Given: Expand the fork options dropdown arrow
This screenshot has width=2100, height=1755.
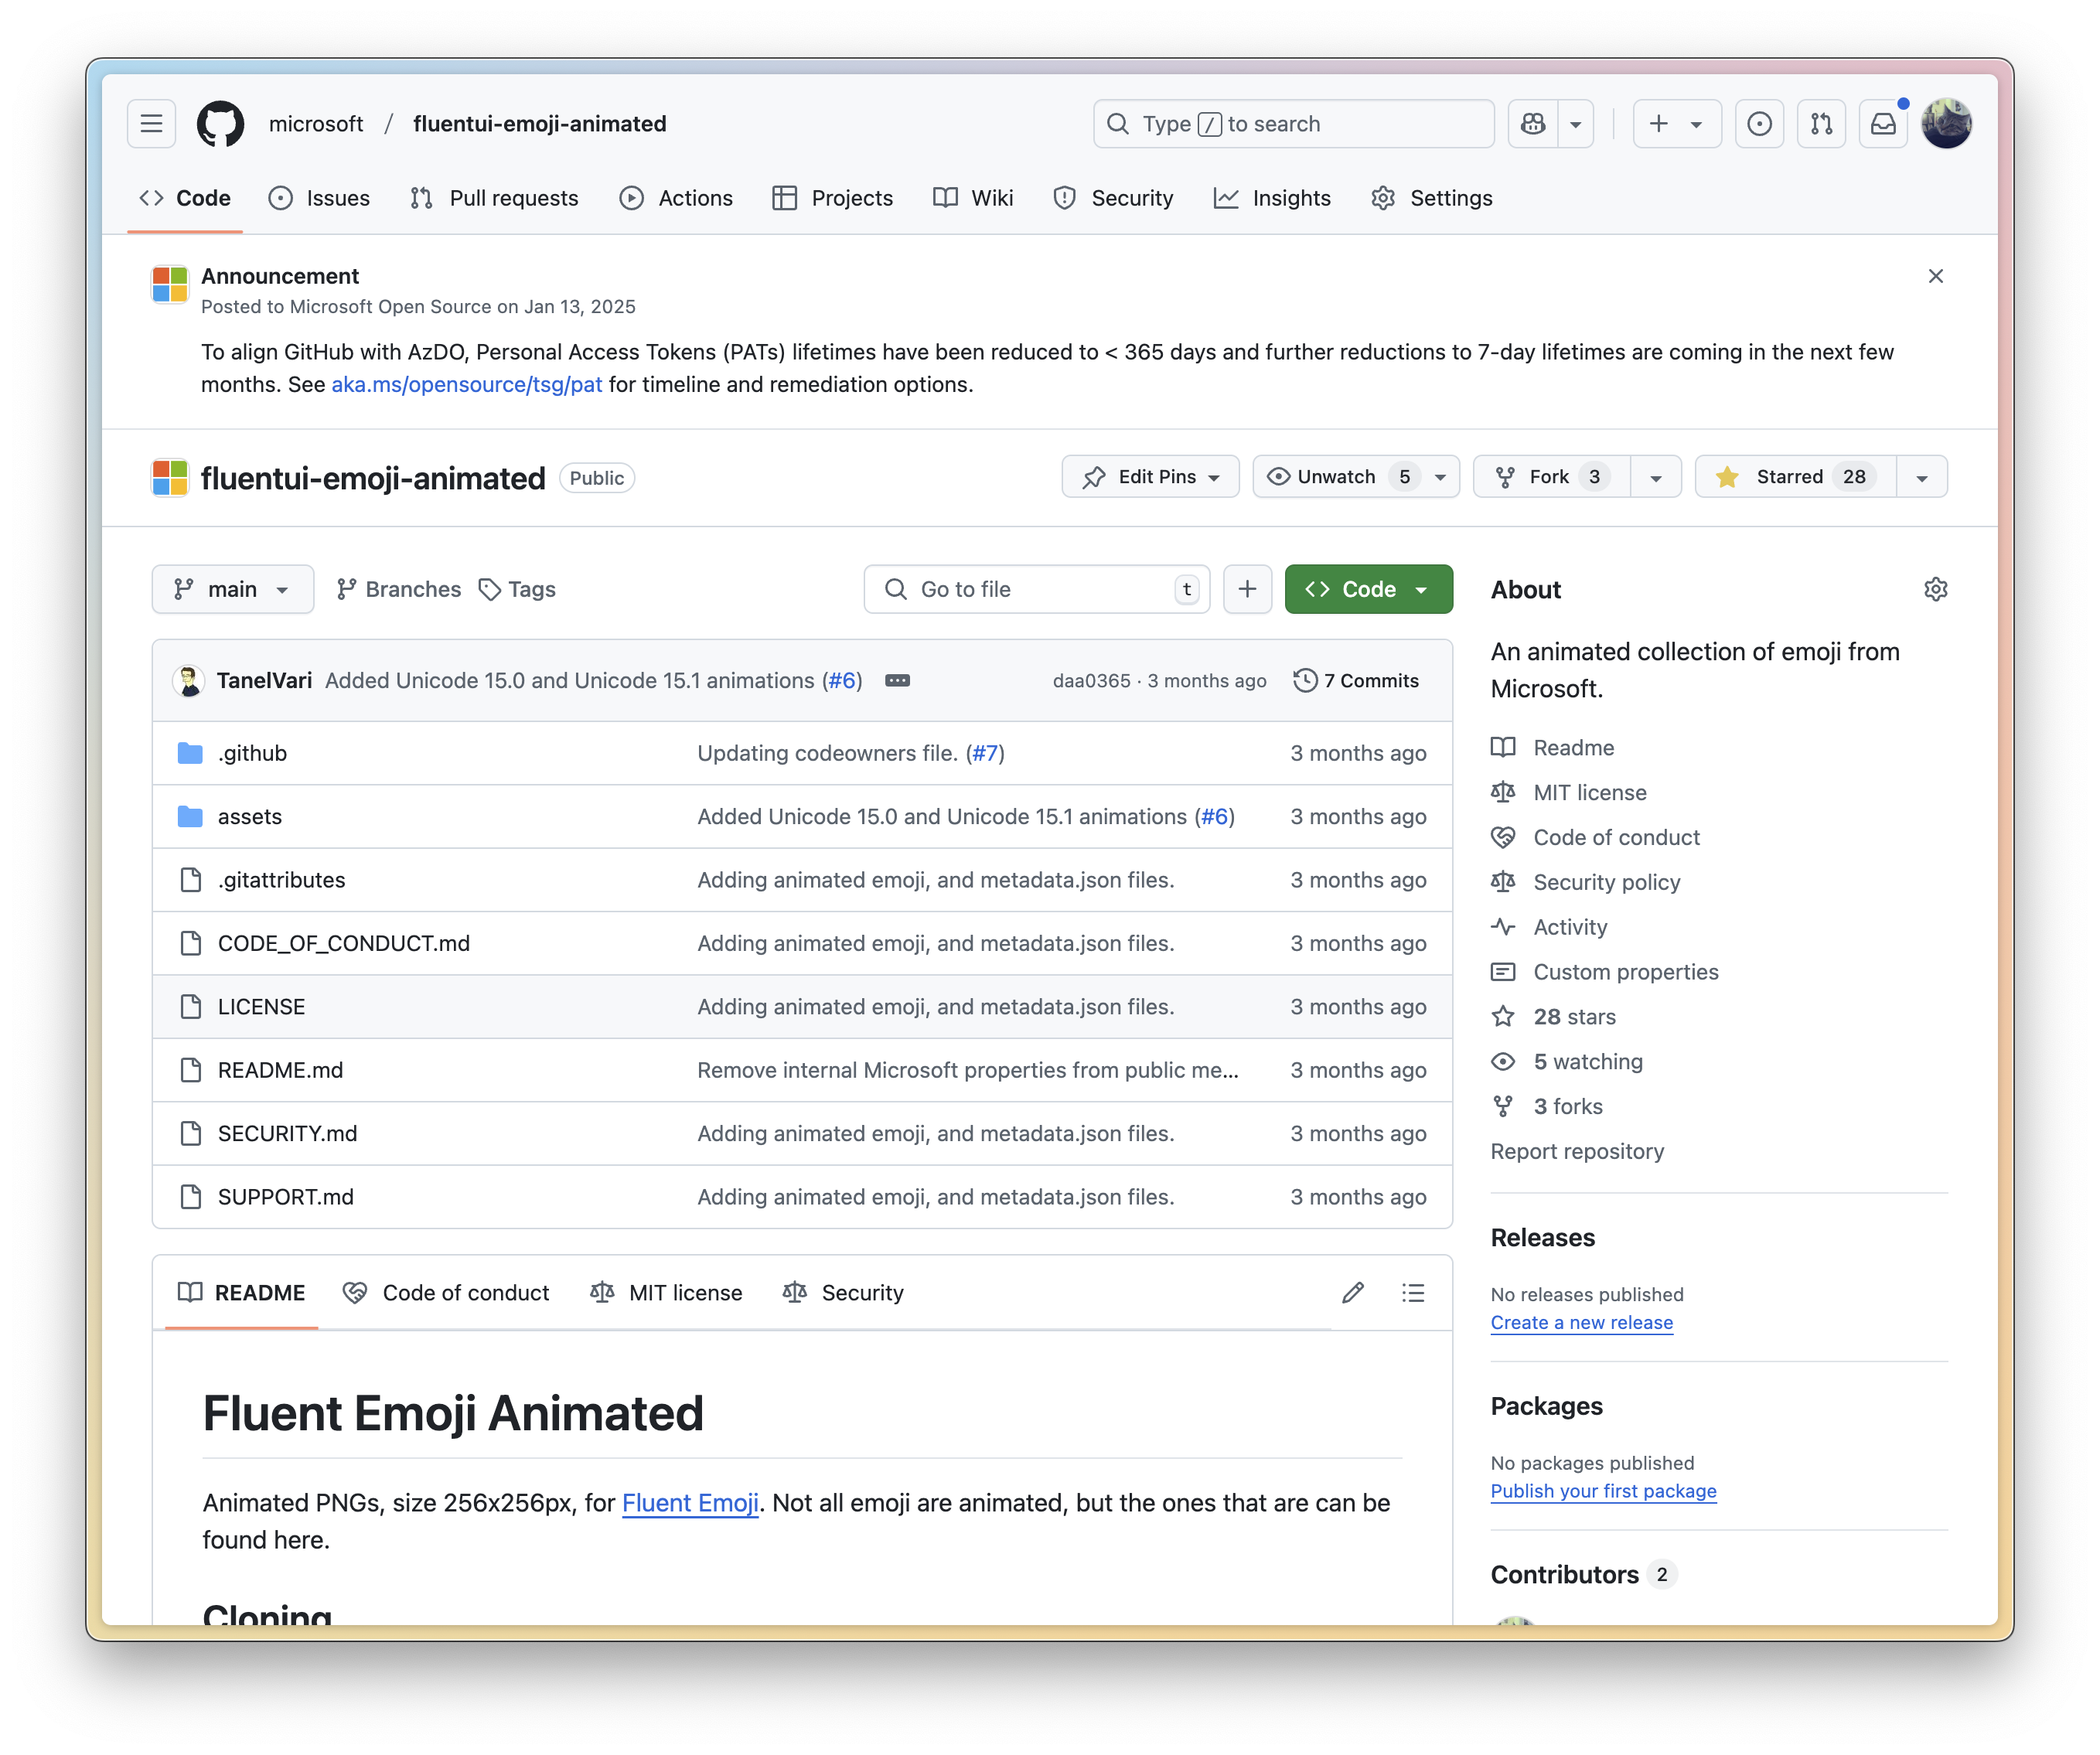Looking at the screenshot, I should tap(1656, 477).
